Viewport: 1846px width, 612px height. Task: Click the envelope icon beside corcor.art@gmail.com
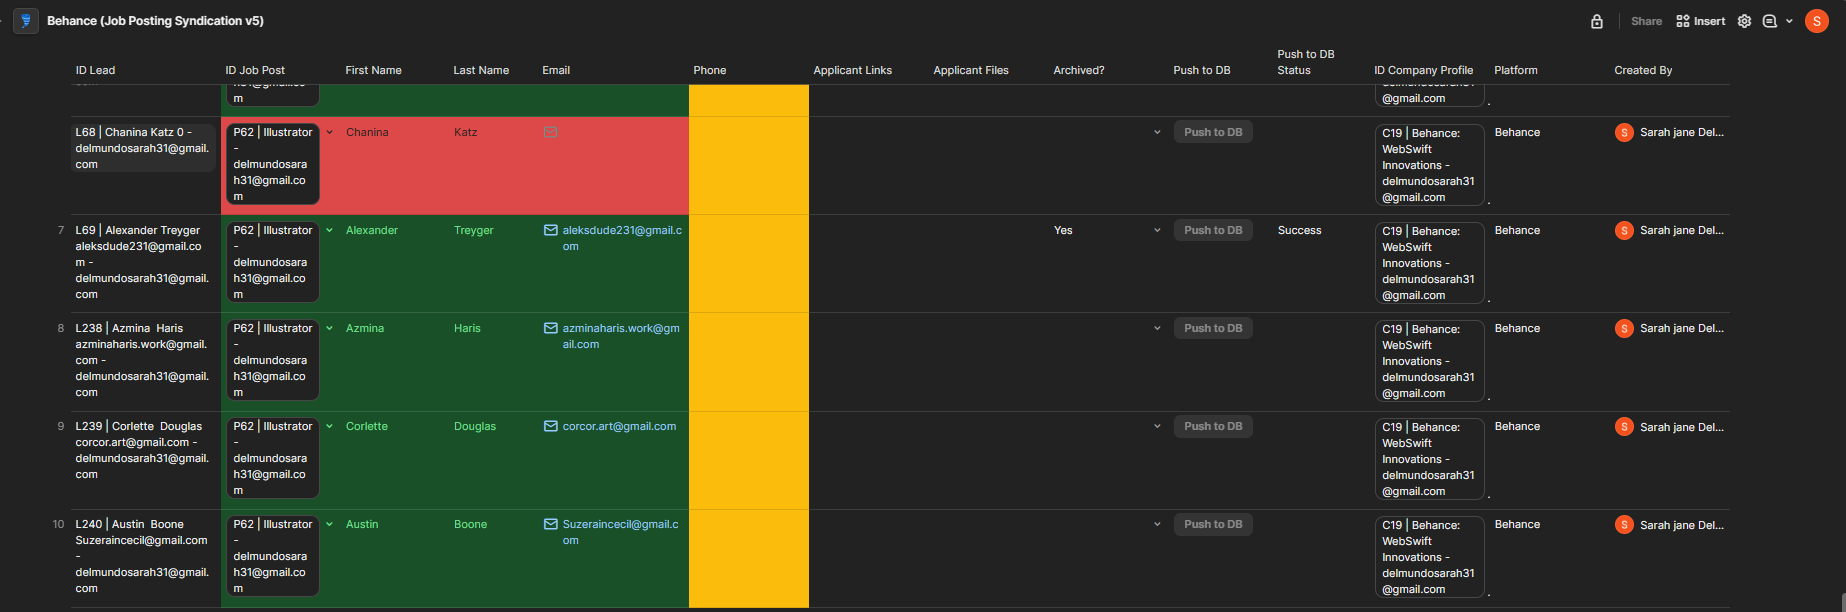tap(551, 426)
